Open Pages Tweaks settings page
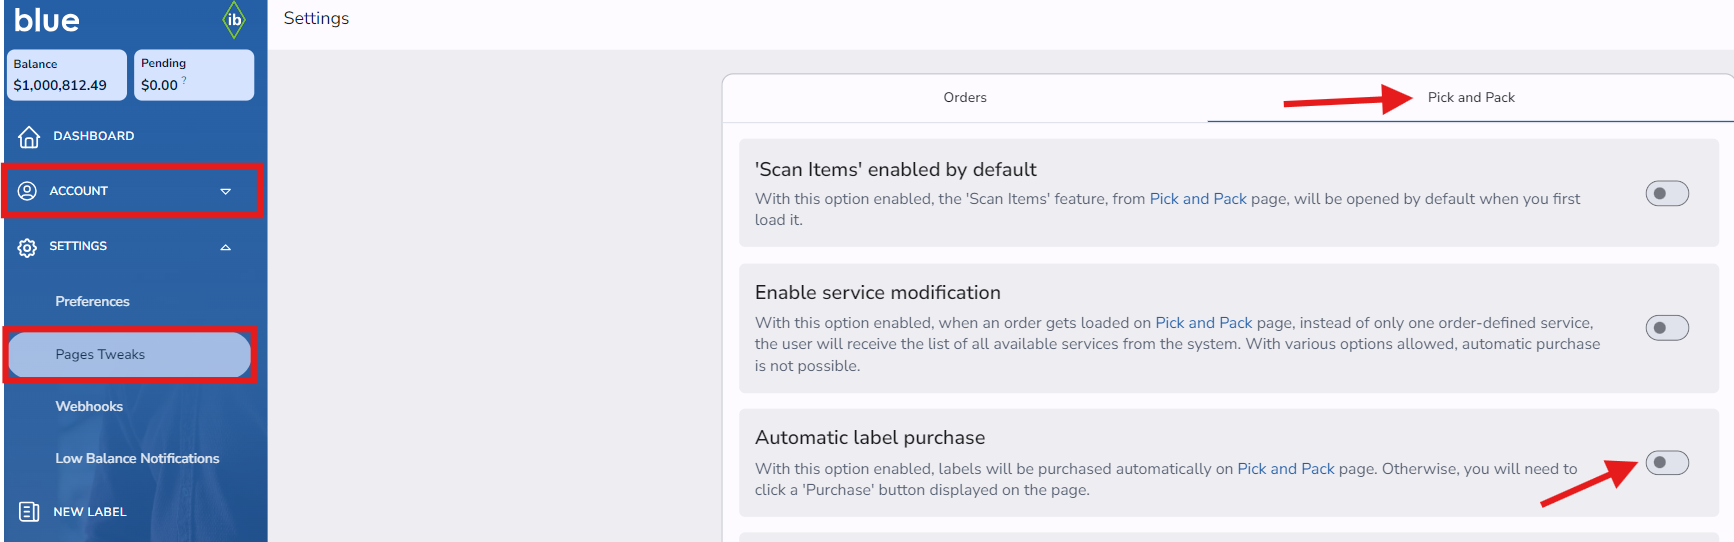 click(x=100, y=355)
